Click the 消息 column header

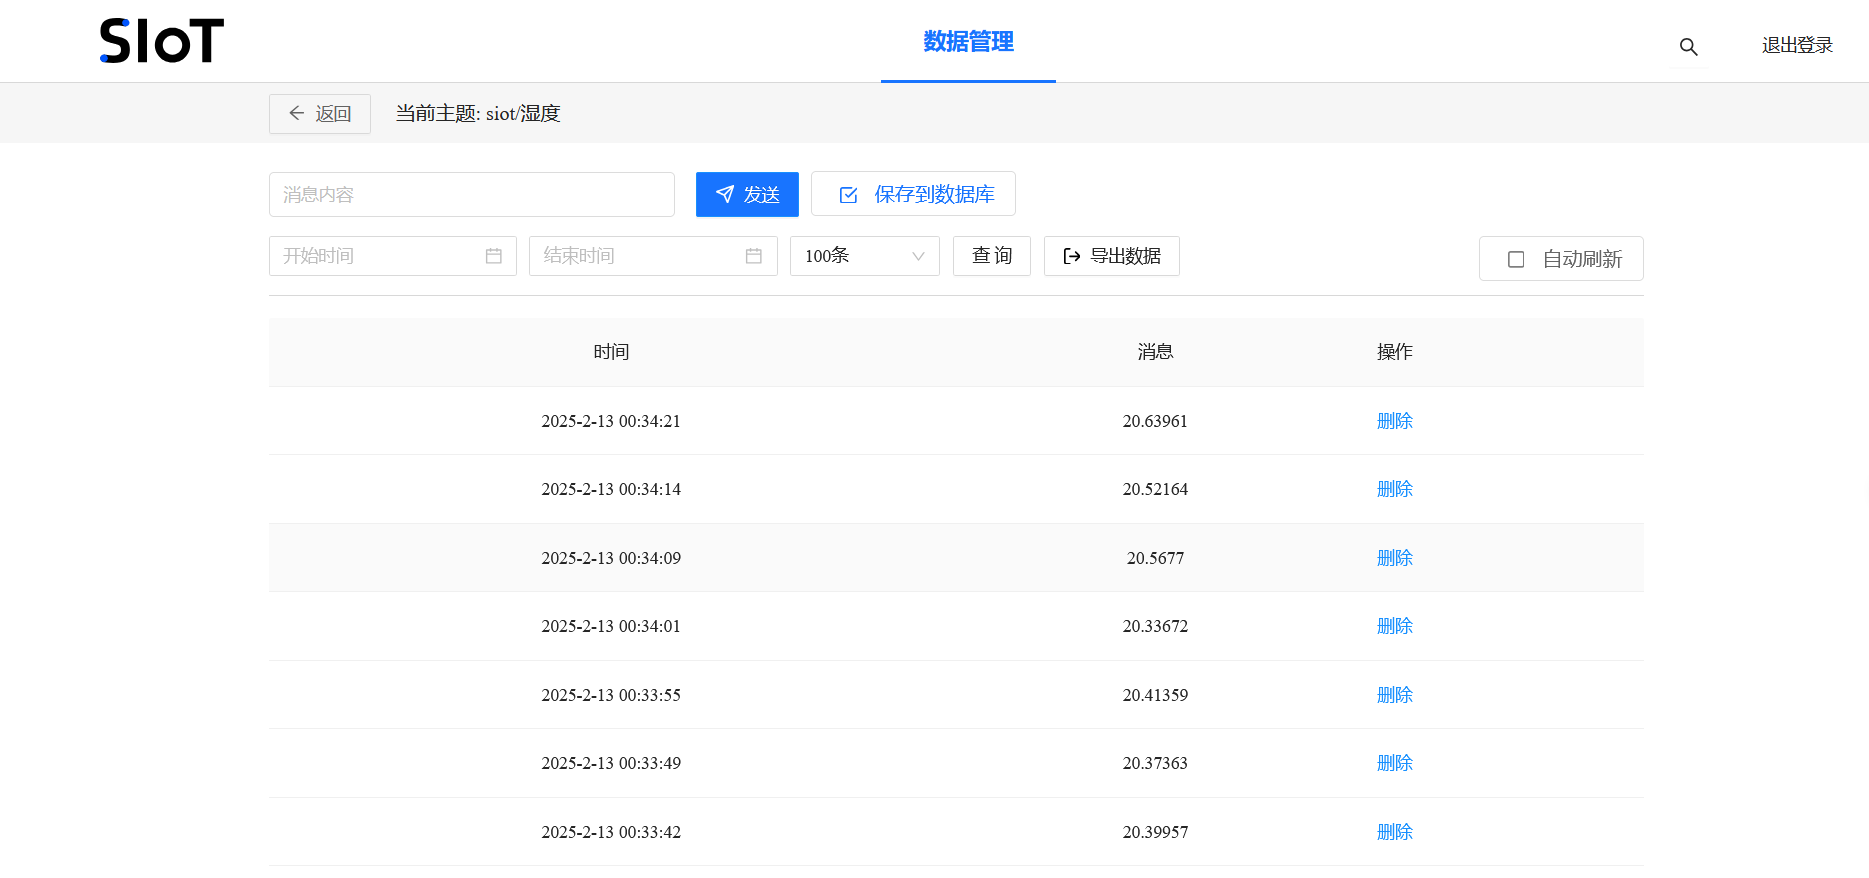1155,352
